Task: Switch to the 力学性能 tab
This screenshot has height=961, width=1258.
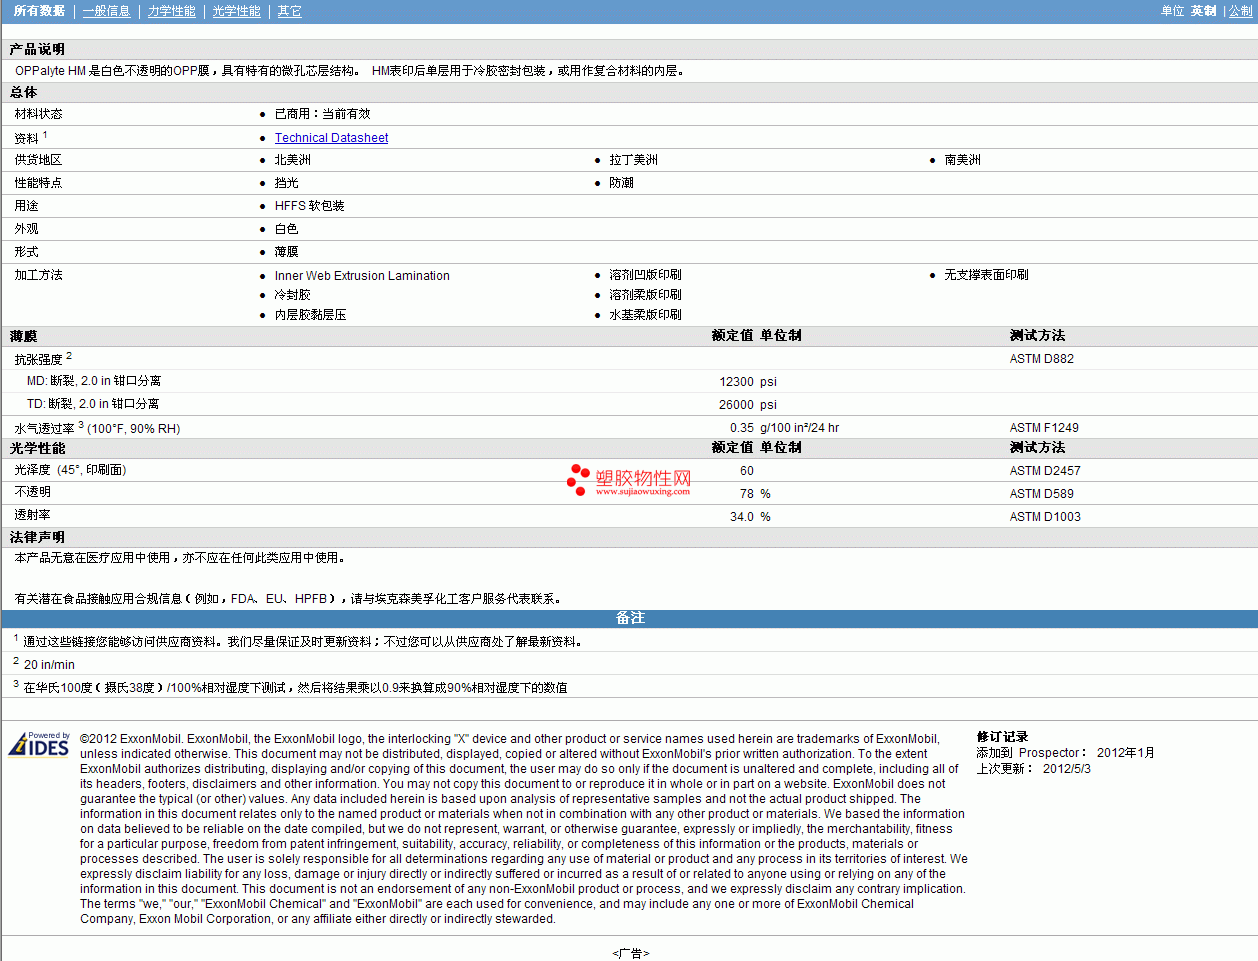Action: pyautogui.click(x=172, y=11)
